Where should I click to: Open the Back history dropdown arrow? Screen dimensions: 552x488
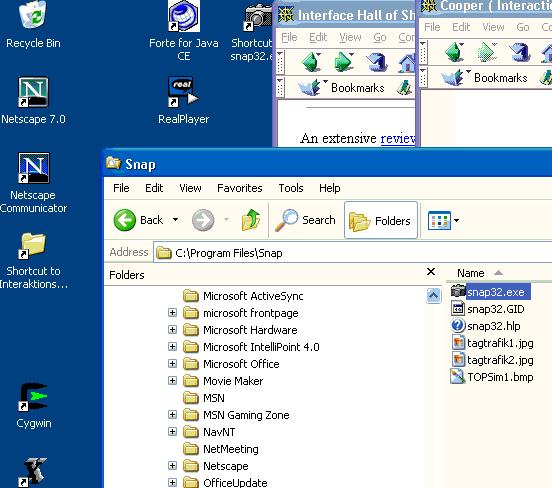175,220
